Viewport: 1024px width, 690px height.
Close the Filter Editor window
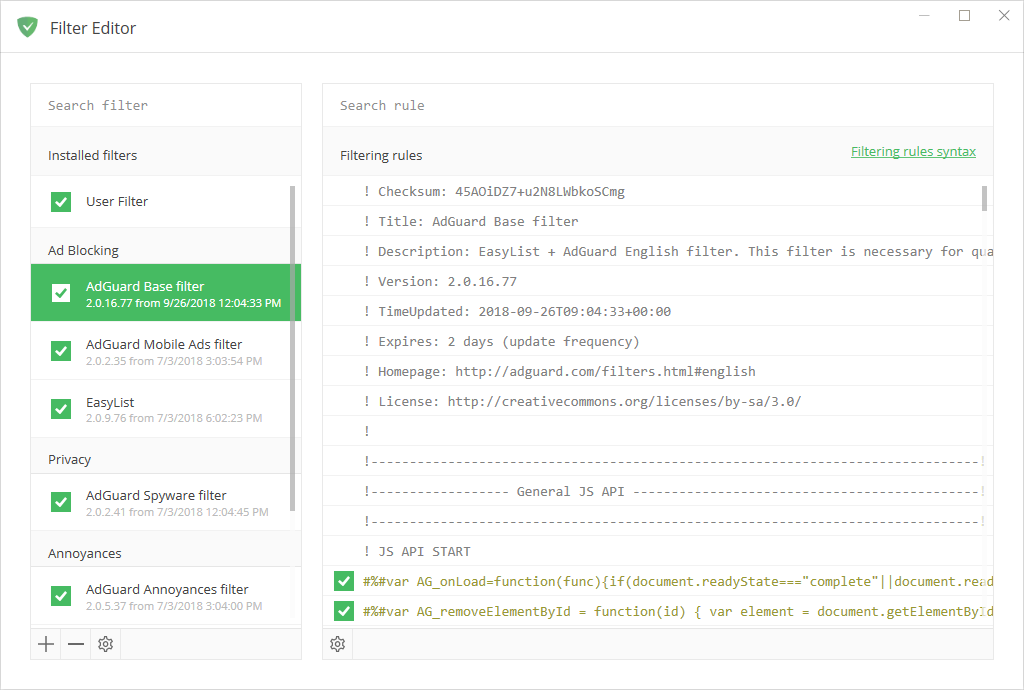tap(1004, 15)
